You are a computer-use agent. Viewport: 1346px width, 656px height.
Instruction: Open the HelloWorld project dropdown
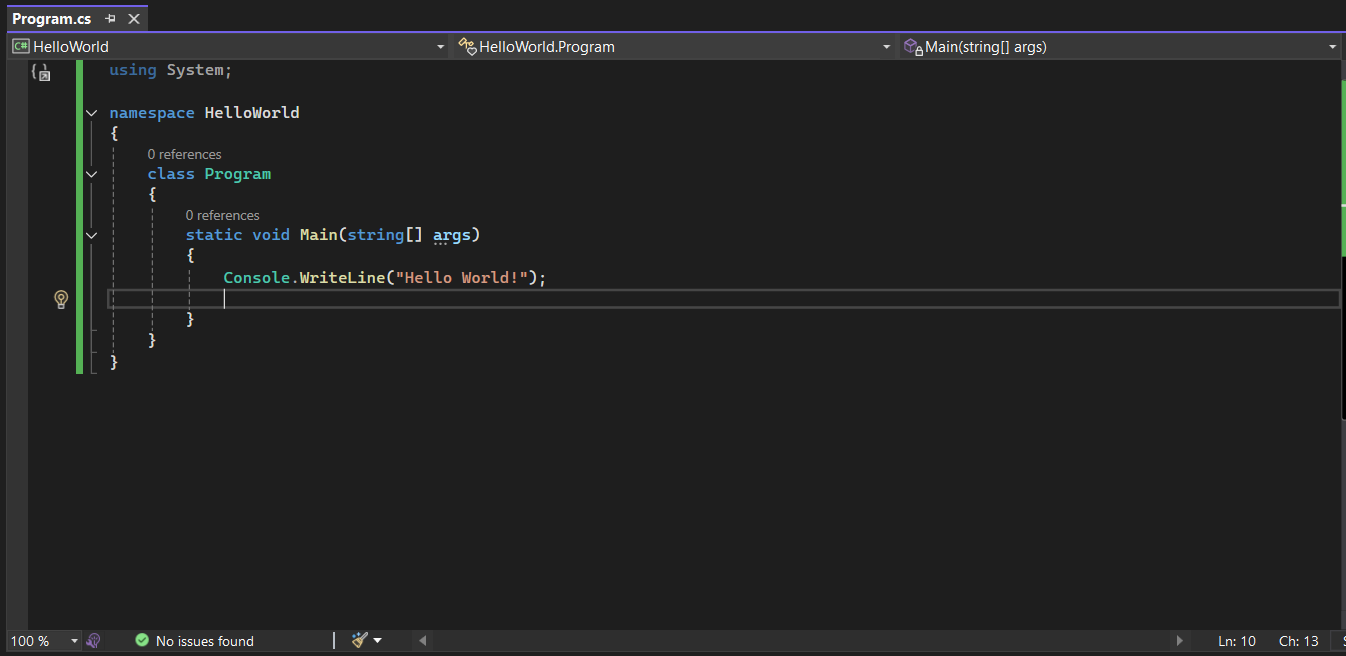pos(441,47)
